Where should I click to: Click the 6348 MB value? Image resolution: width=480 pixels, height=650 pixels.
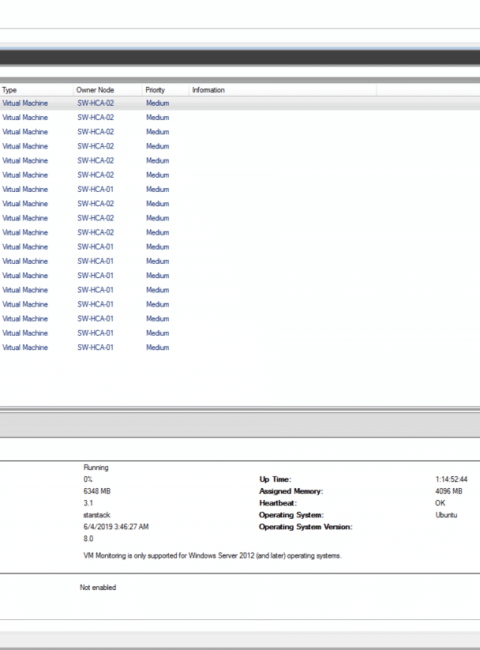click(x=97, y=491)
